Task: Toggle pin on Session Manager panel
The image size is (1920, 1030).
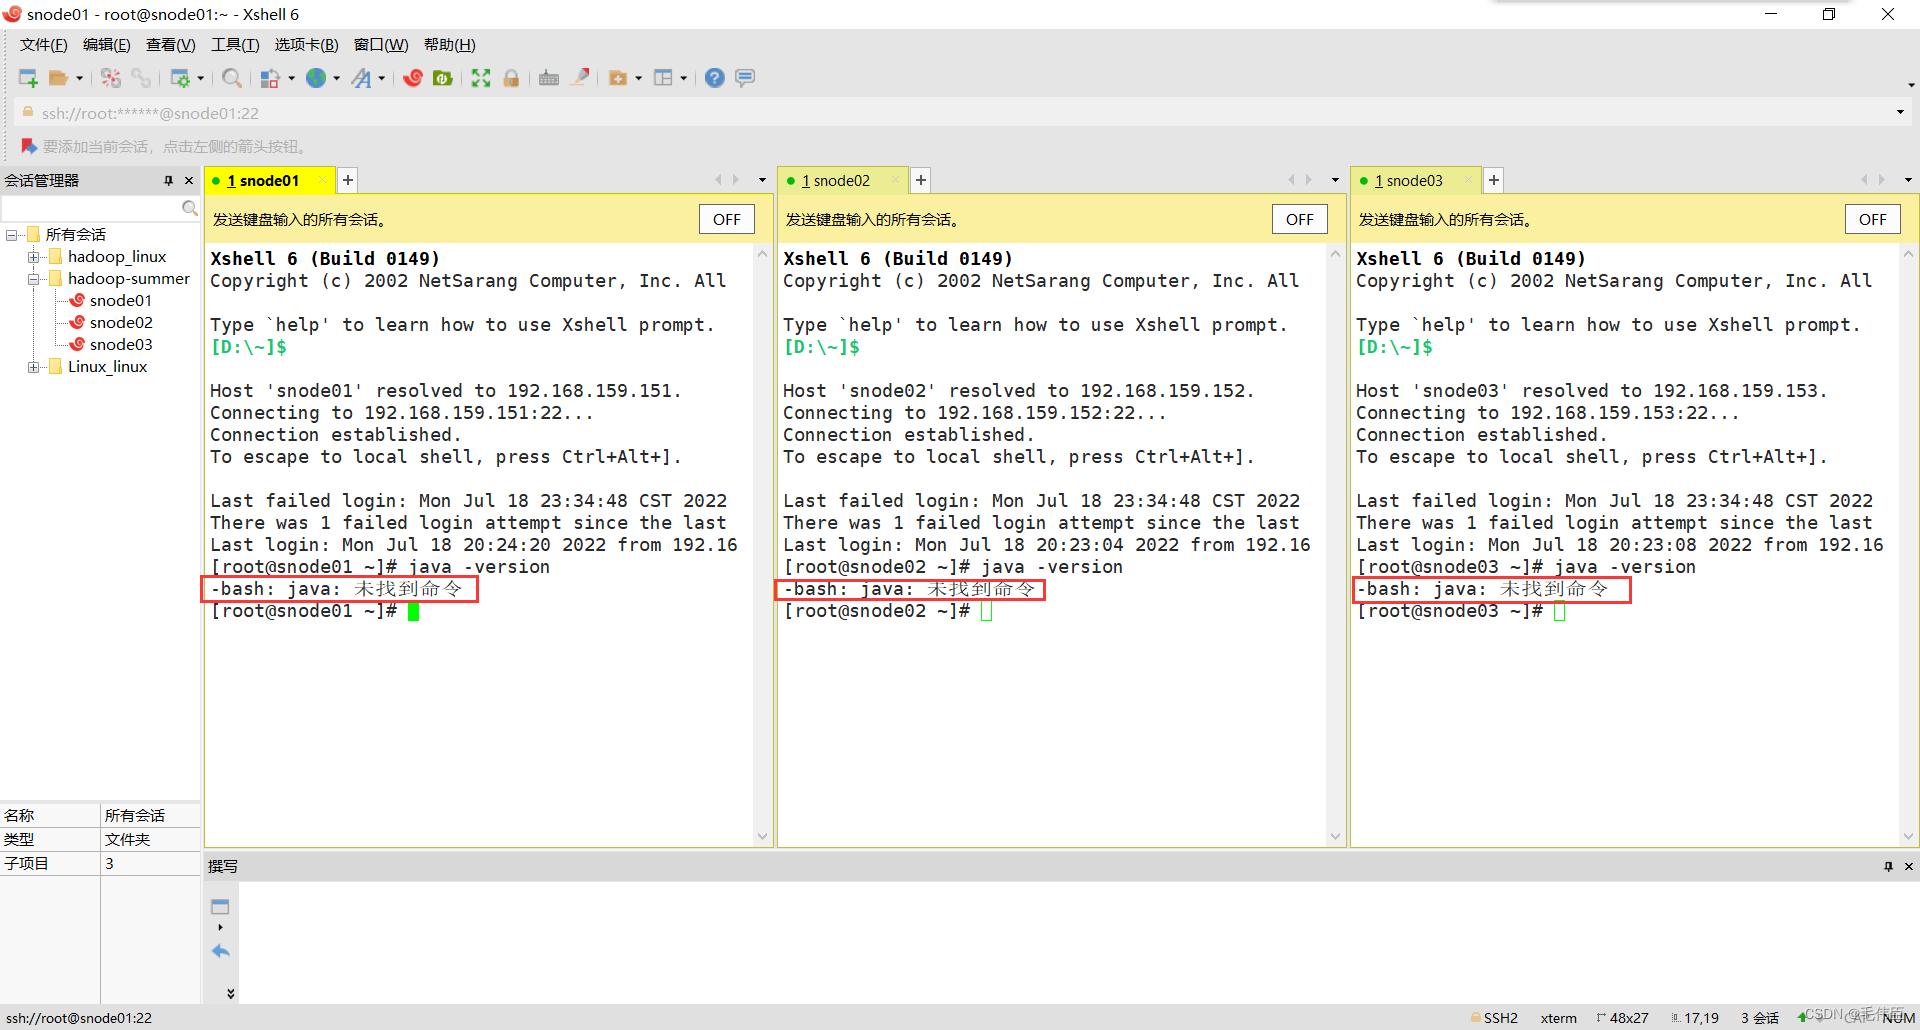Action: tap(168, 180)
